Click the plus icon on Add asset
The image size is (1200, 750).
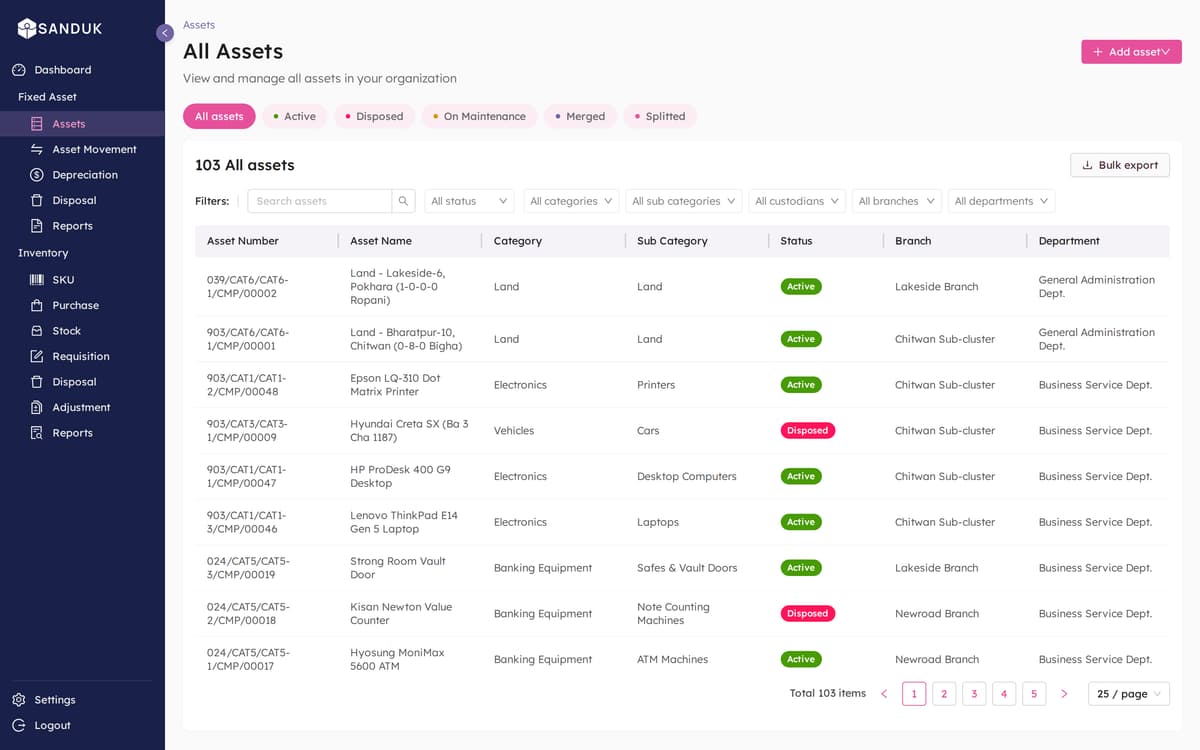[x=1098, y=52]
